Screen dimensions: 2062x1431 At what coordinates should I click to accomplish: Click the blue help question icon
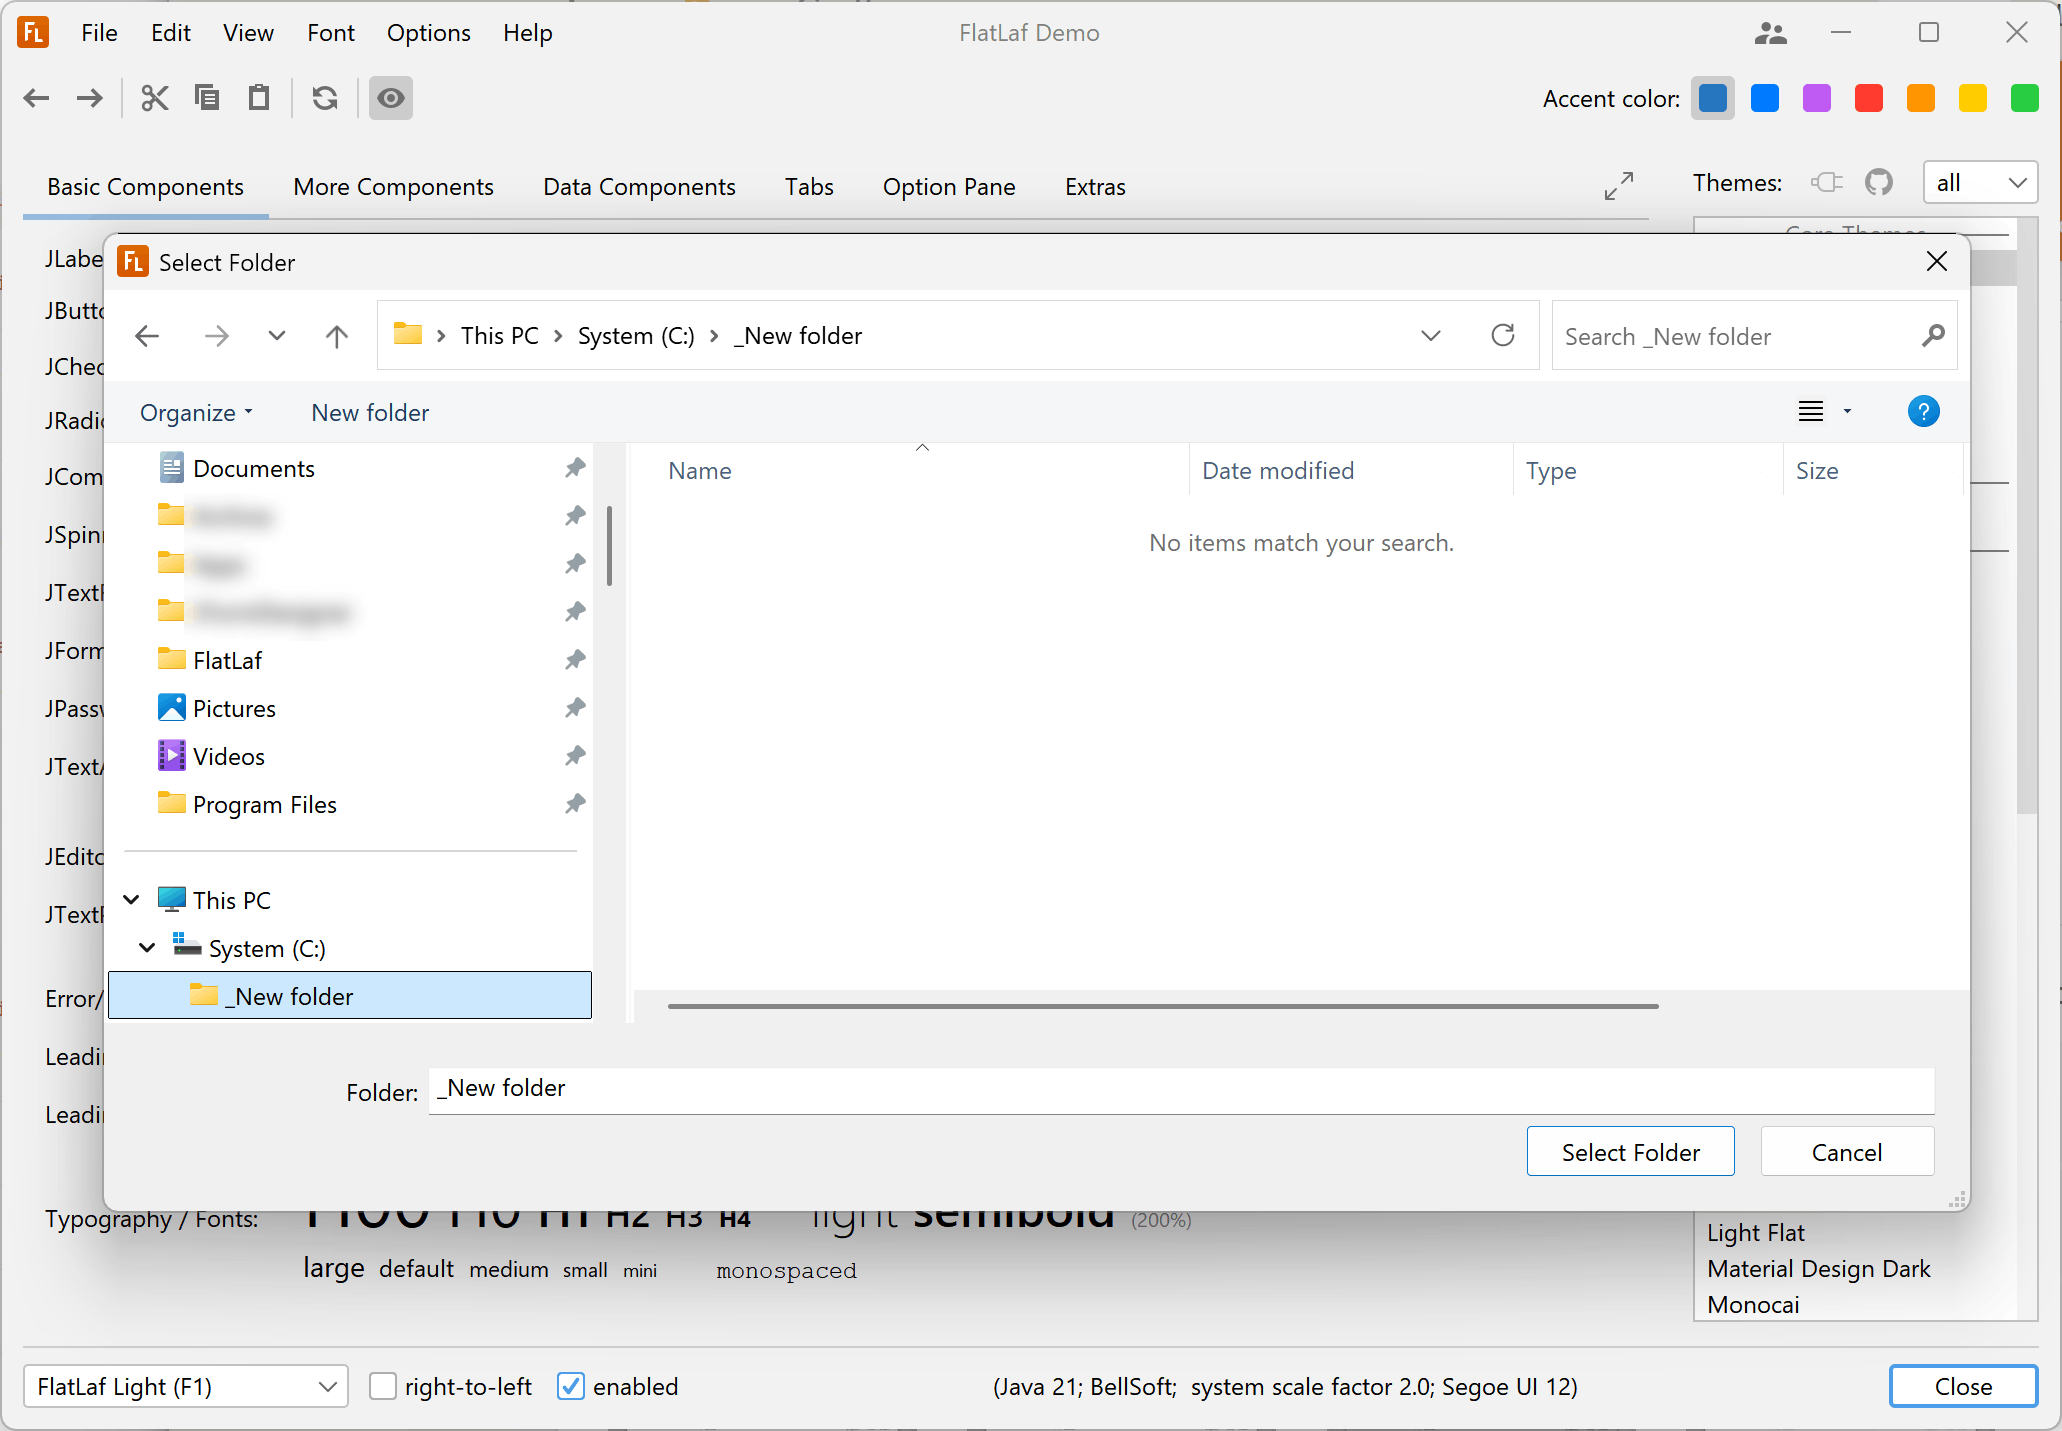coord(1923,411)
